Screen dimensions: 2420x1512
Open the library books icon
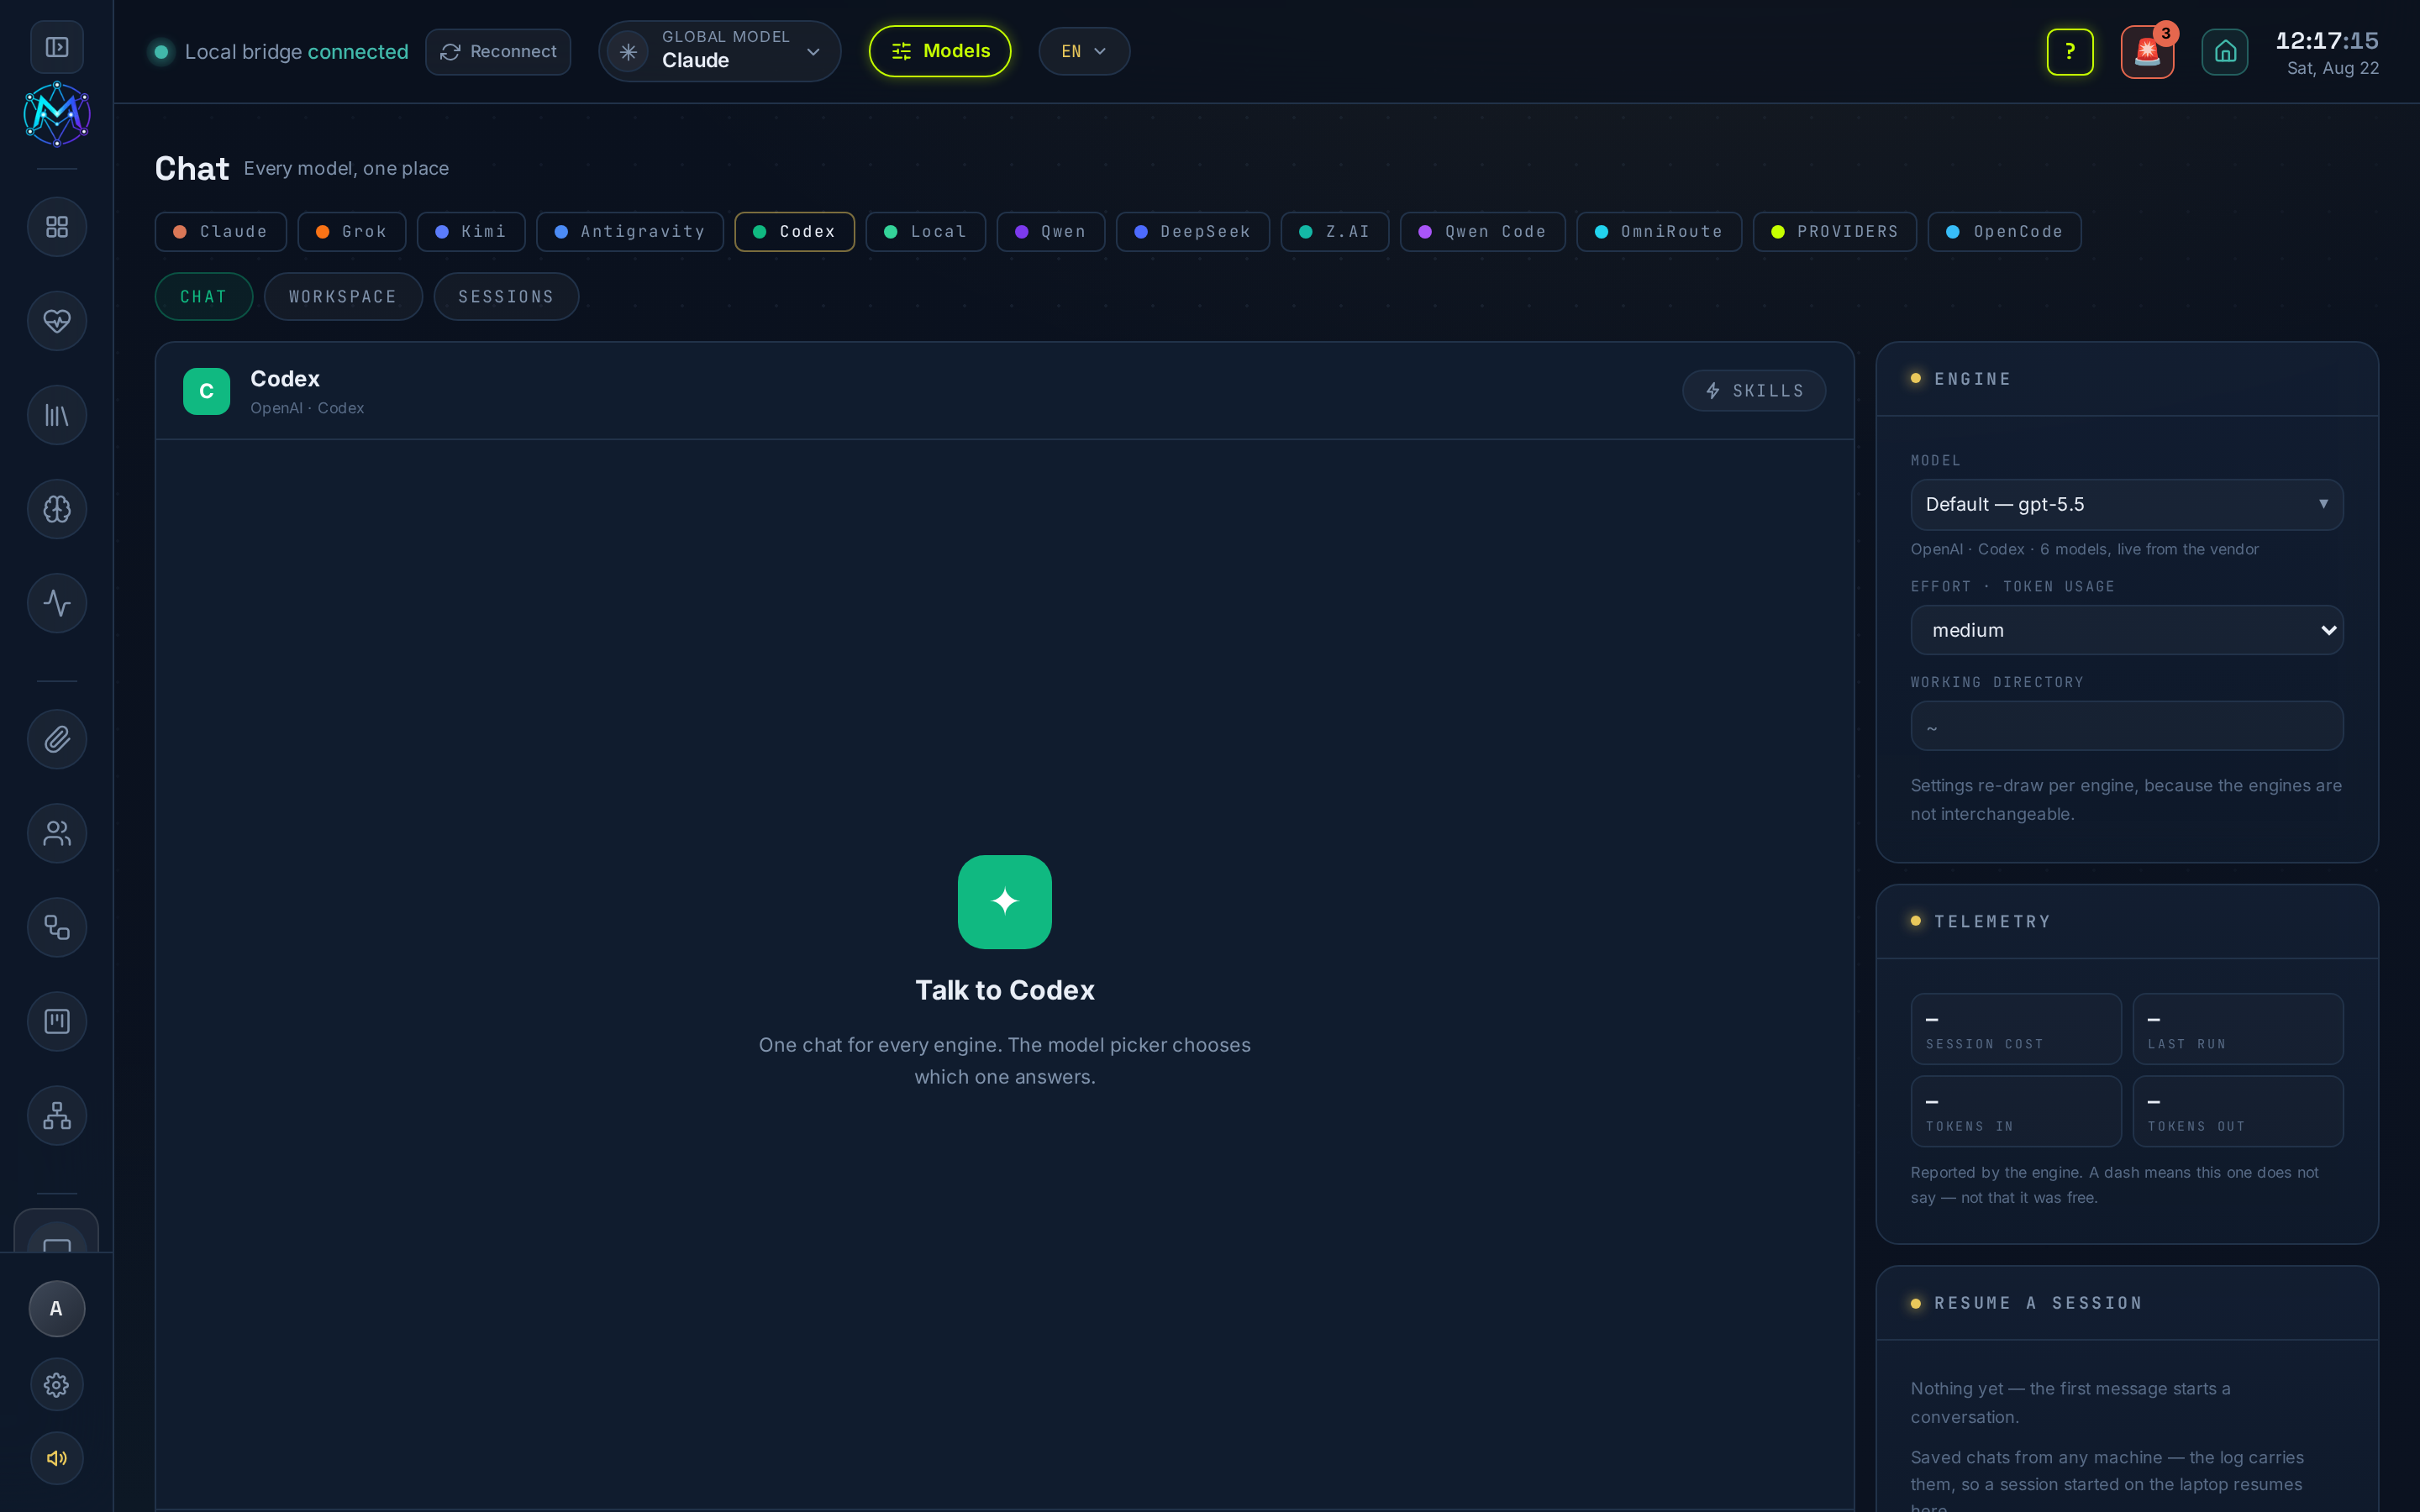click(x=57, y=415)
